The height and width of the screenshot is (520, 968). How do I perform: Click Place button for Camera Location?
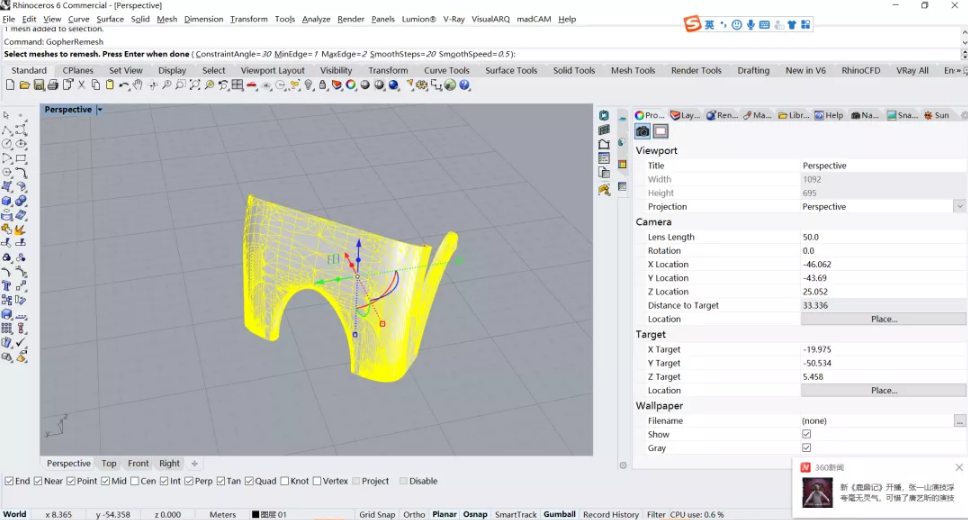click(x=883, y=319)
